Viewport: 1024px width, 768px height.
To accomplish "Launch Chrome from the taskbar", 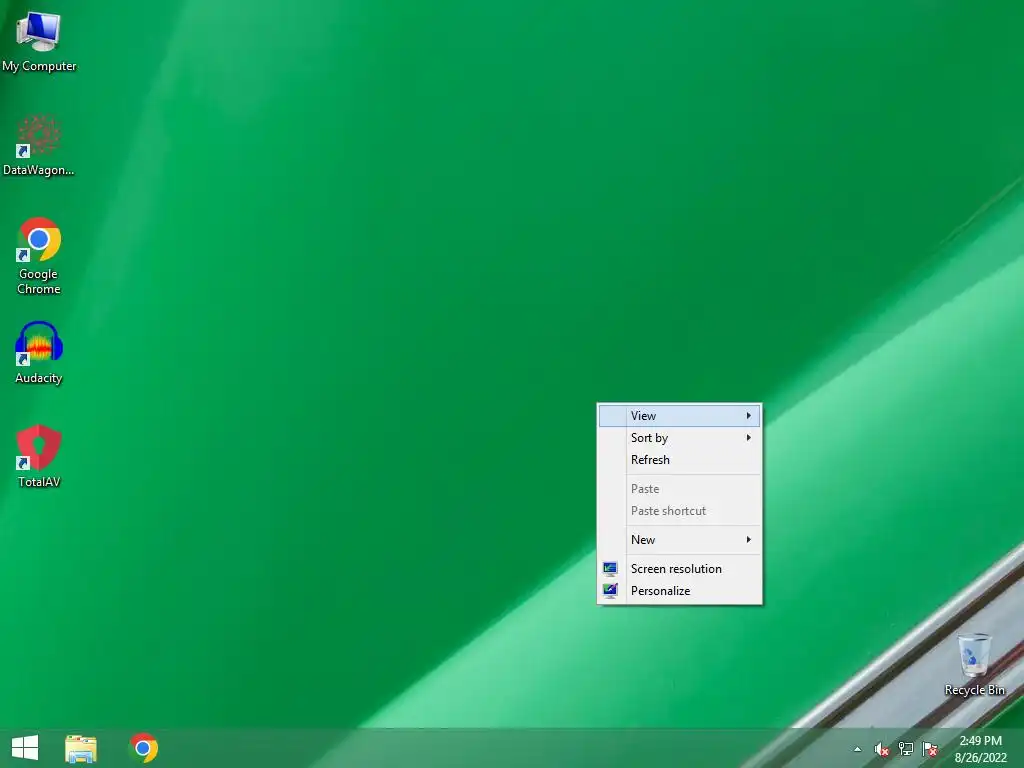I will (x=144, y=748).
